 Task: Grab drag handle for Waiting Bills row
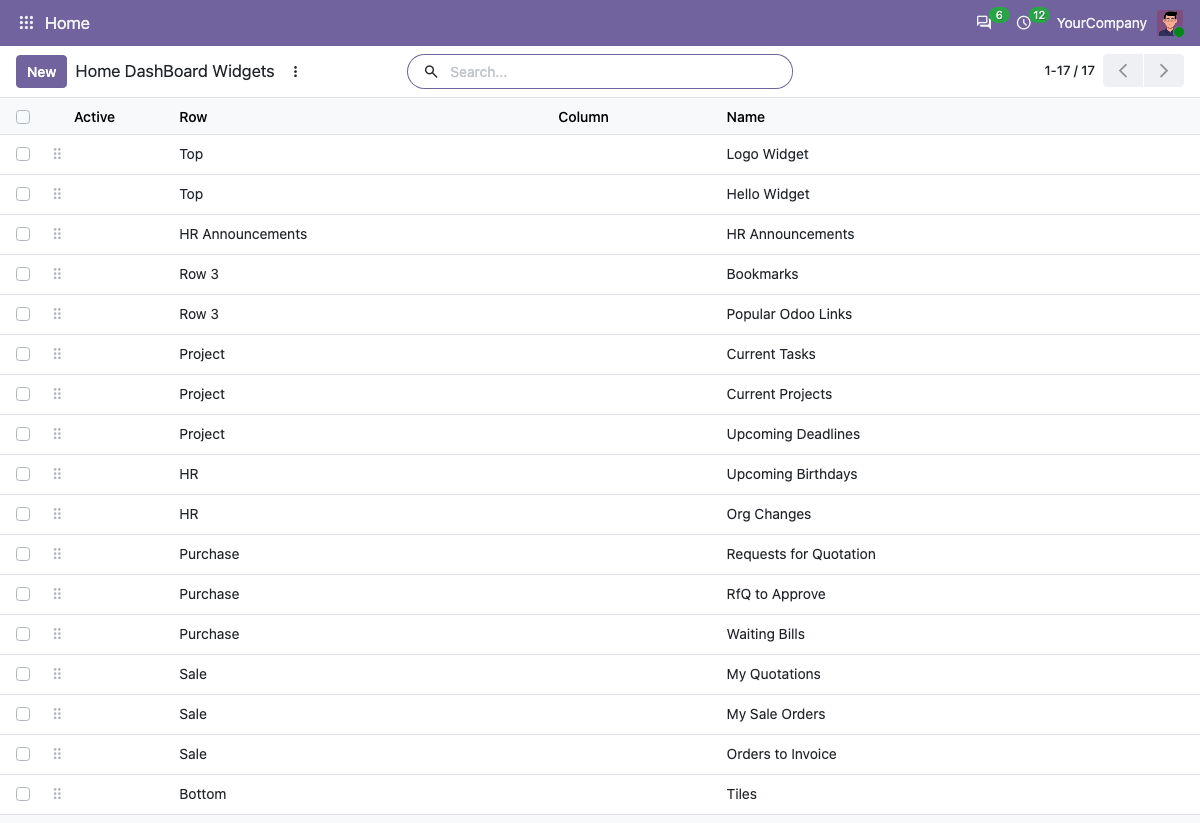57,634
